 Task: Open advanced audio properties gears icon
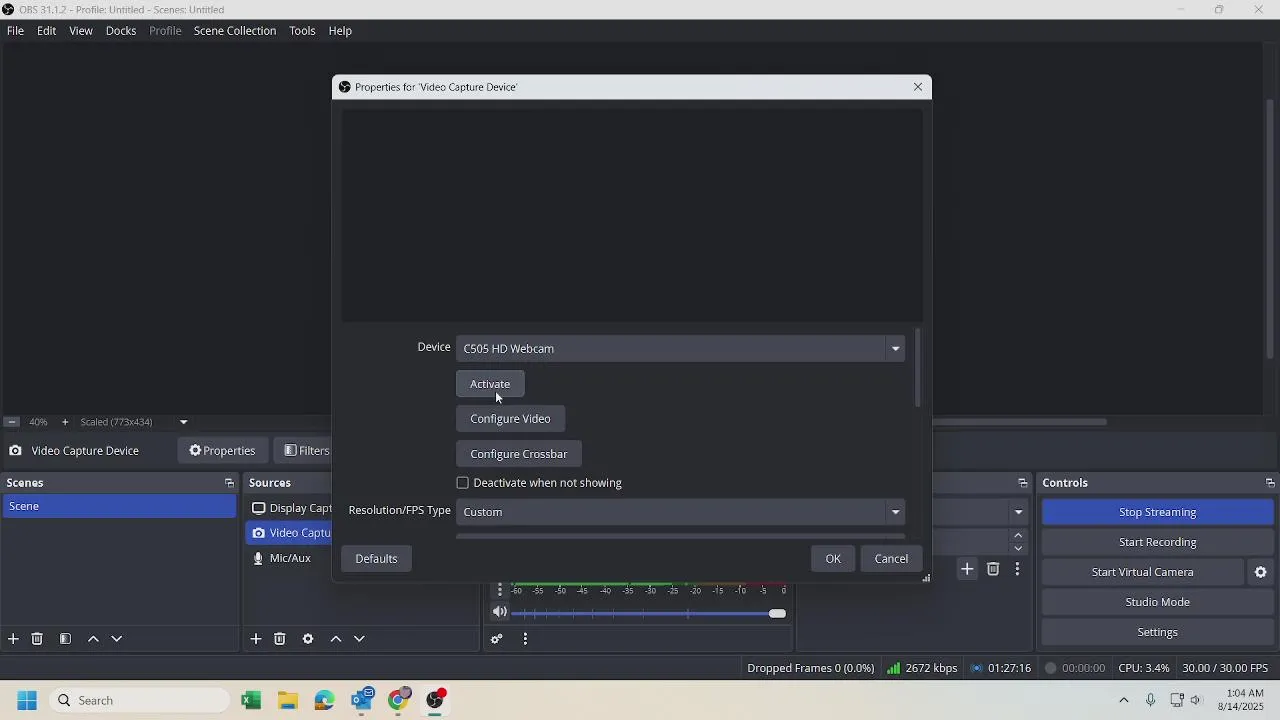click(x=497, y=639)
